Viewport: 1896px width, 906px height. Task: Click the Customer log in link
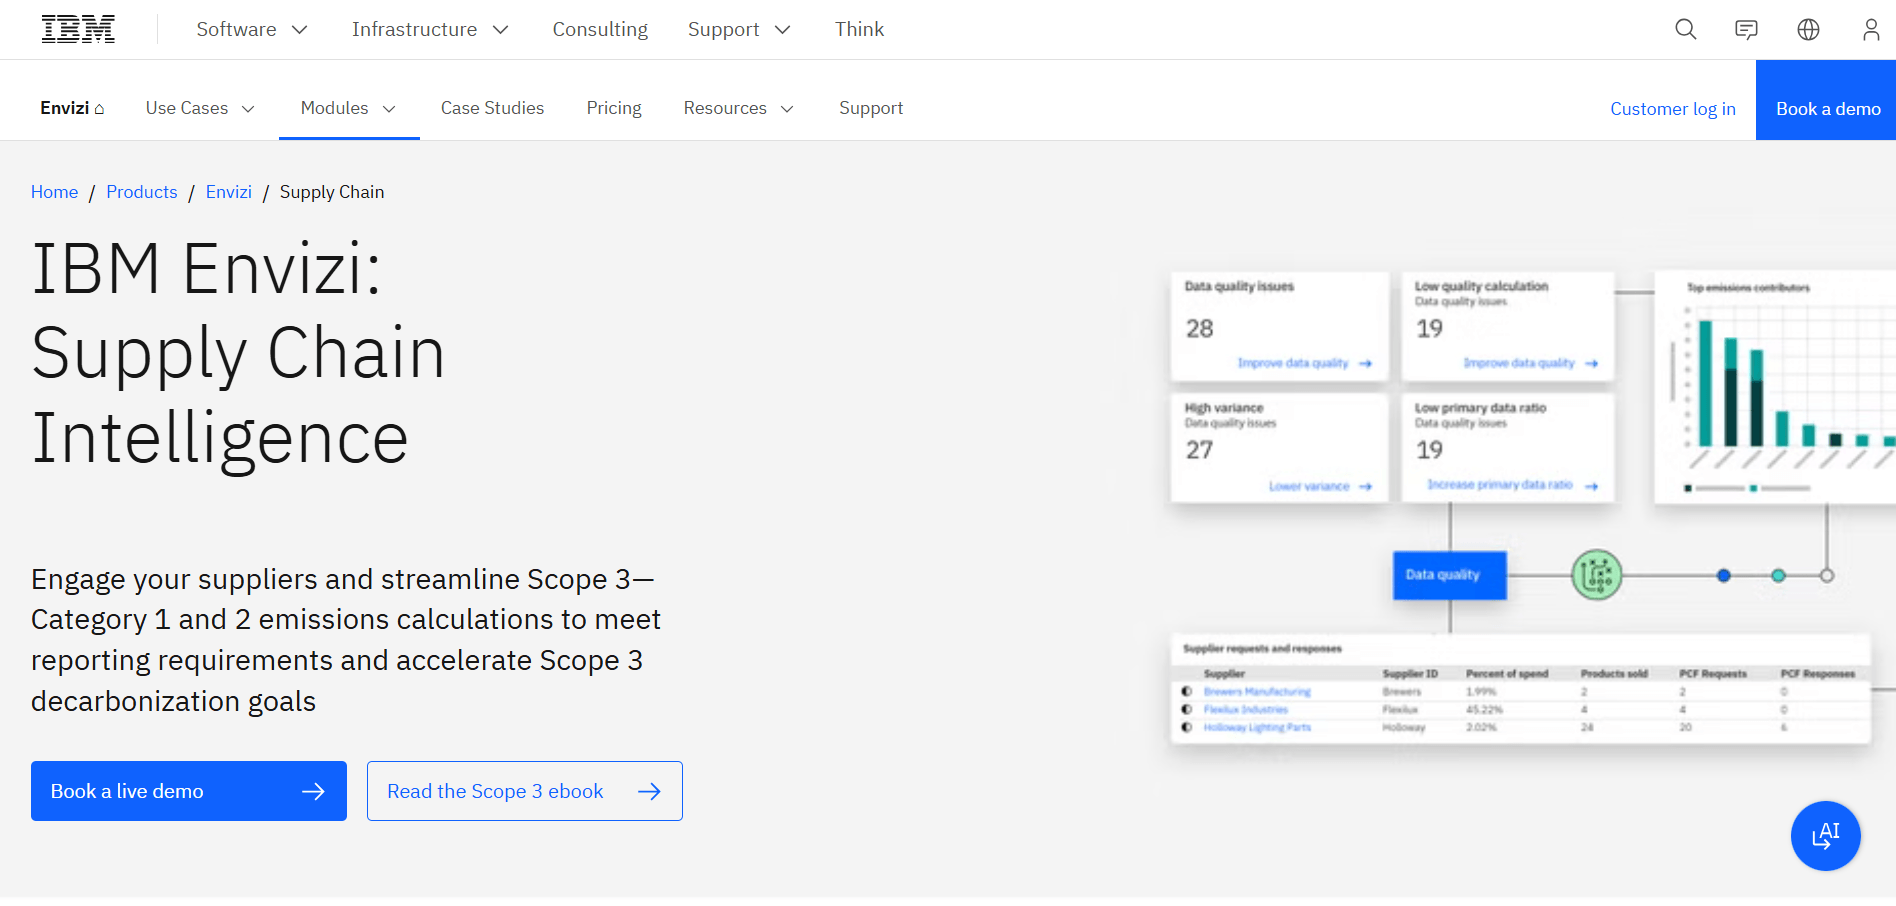[x=1673, y=109]
